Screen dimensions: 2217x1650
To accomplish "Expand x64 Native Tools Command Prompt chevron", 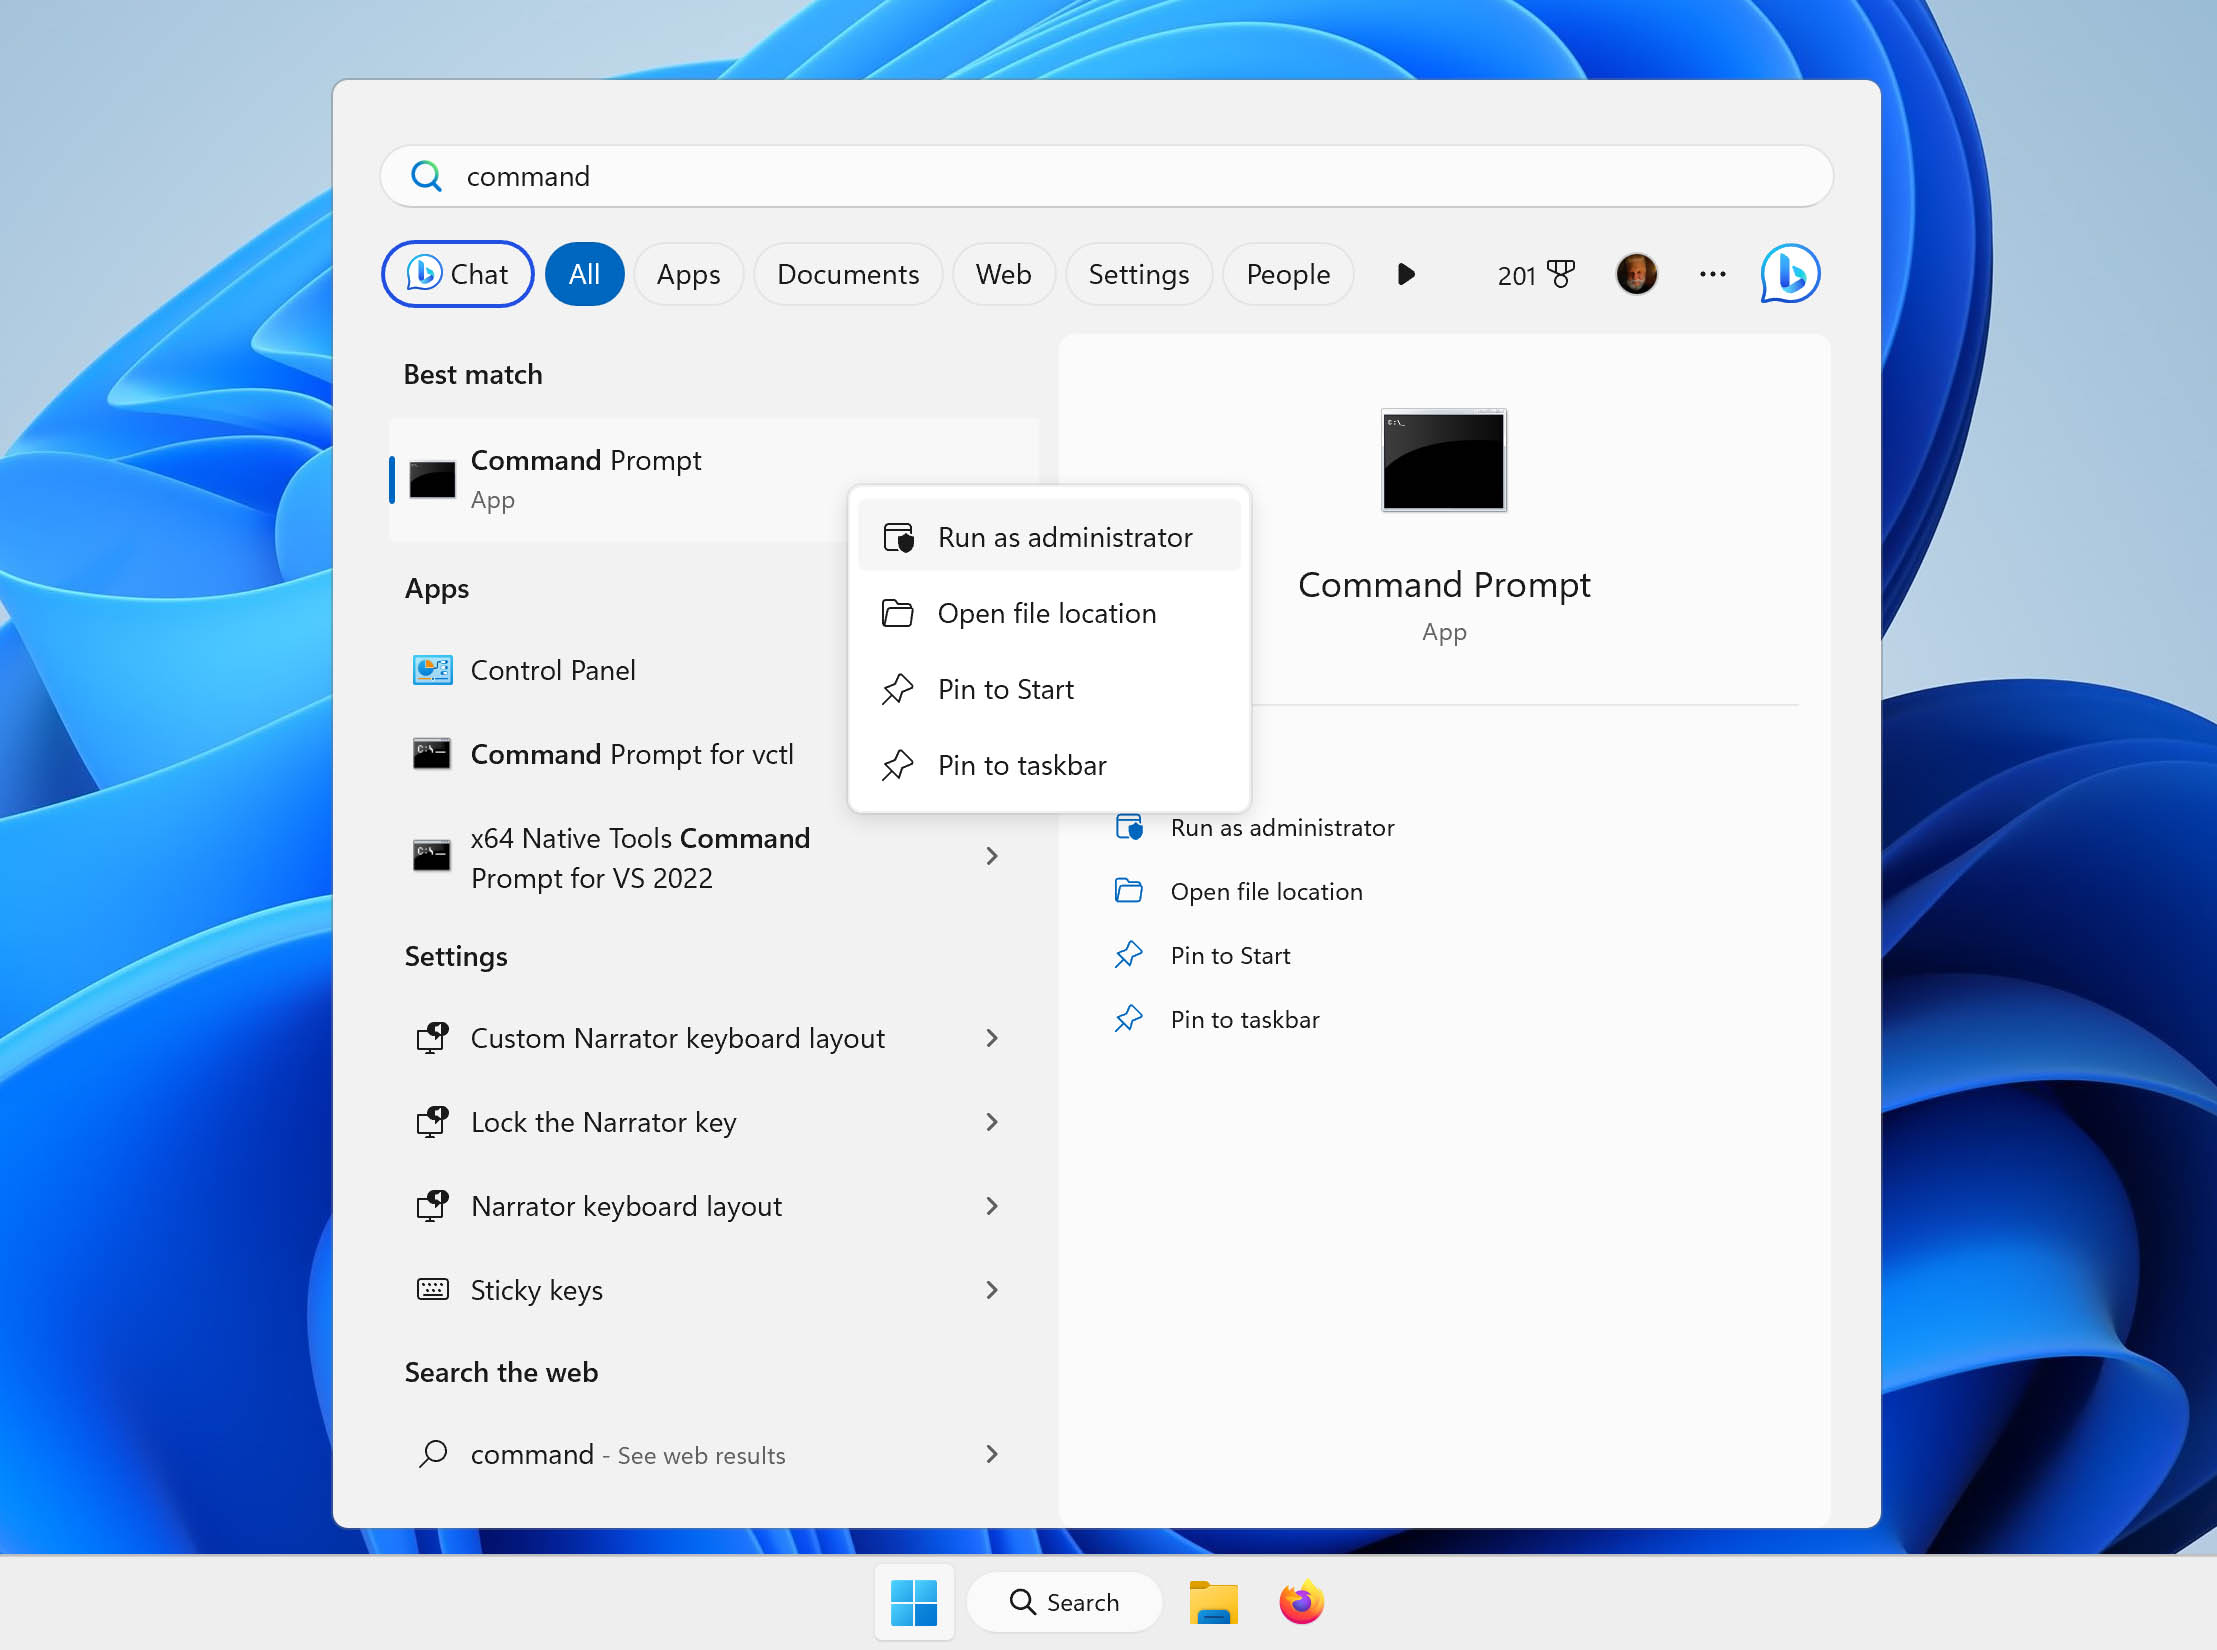I will [x=992, y=856].
